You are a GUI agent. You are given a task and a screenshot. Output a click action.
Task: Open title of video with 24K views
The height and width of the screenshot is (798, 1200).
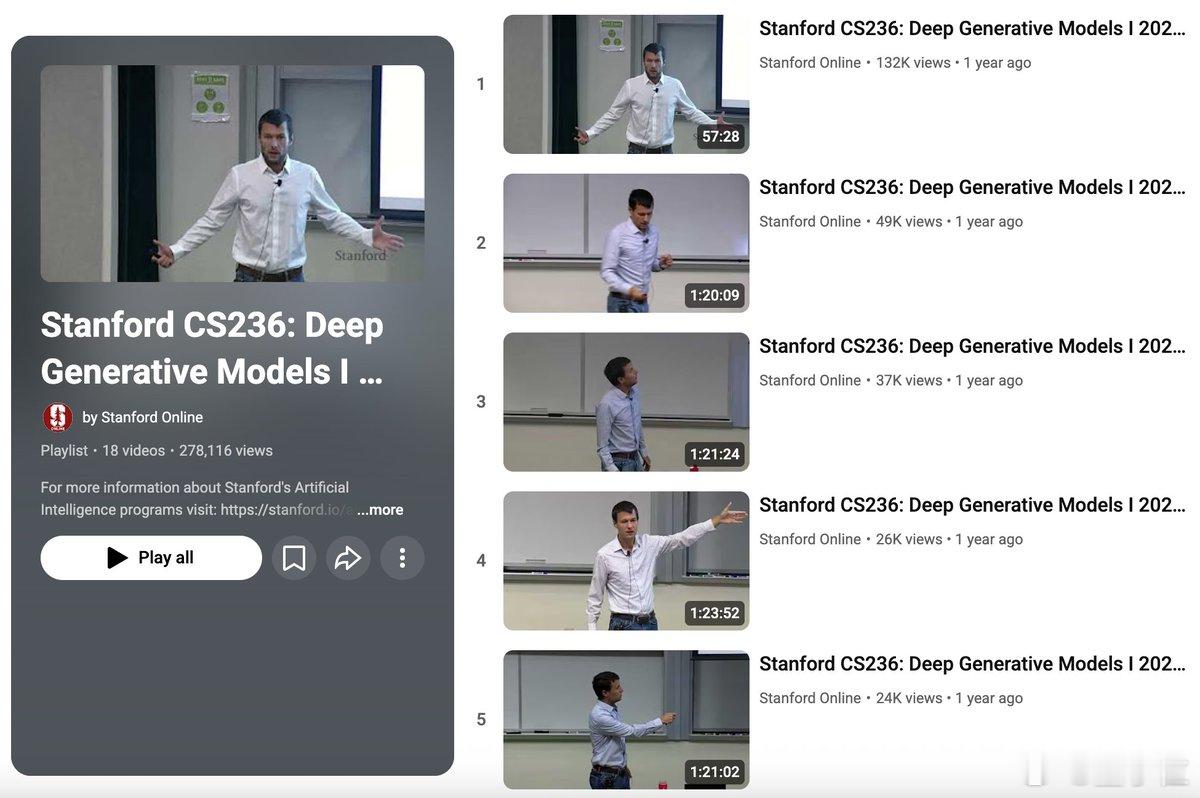pos(972,664)
